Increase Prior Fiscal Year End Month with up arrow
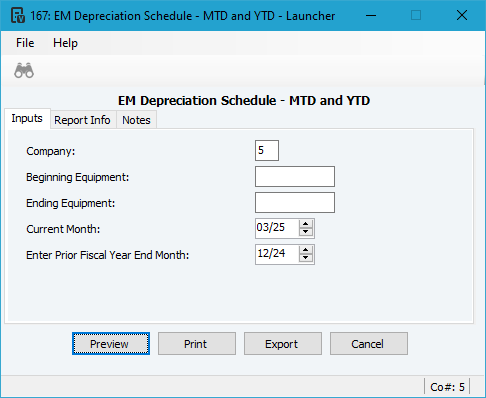 (306, 250)
